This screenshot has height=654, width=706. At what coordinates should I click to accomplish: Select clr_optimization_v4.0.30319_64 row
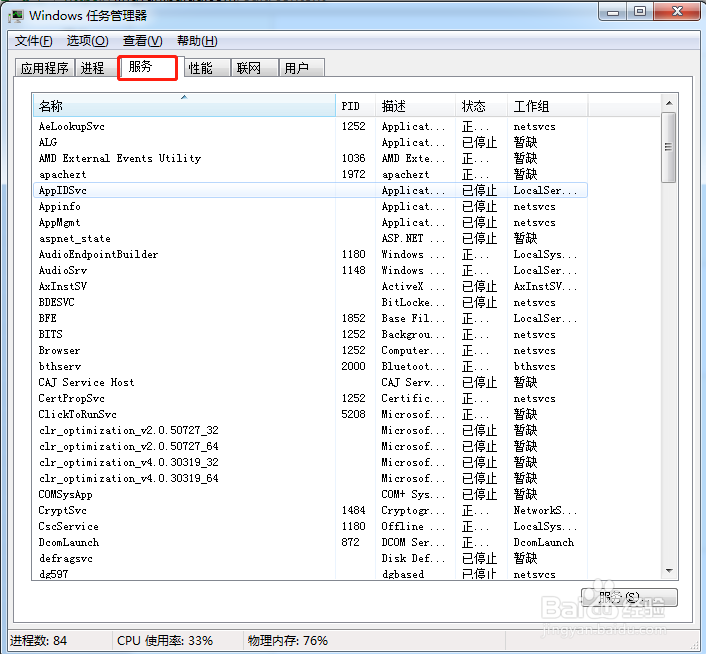click(310, 478)
